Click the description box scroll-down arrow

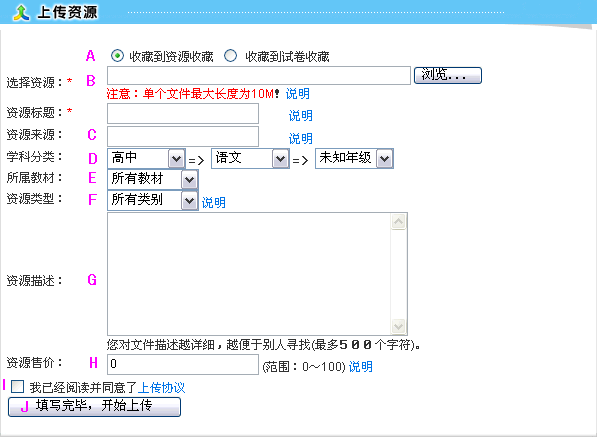tap(399, 326)
